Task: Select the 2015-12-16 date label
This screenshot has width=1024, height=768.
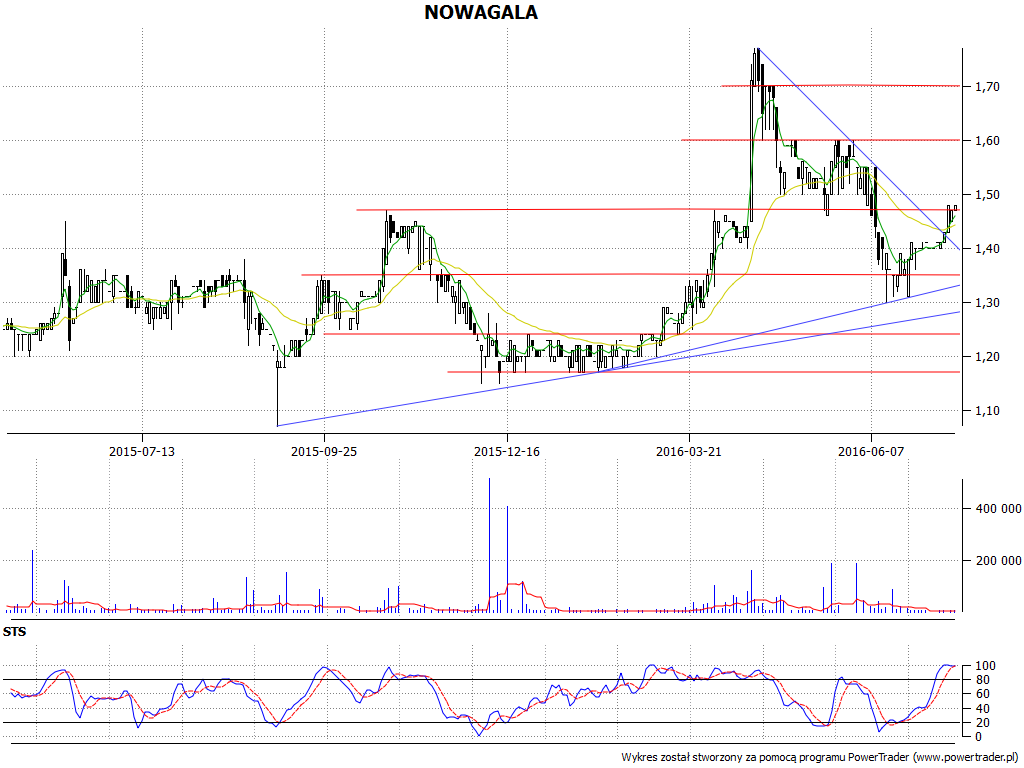Action: point(507,451)
